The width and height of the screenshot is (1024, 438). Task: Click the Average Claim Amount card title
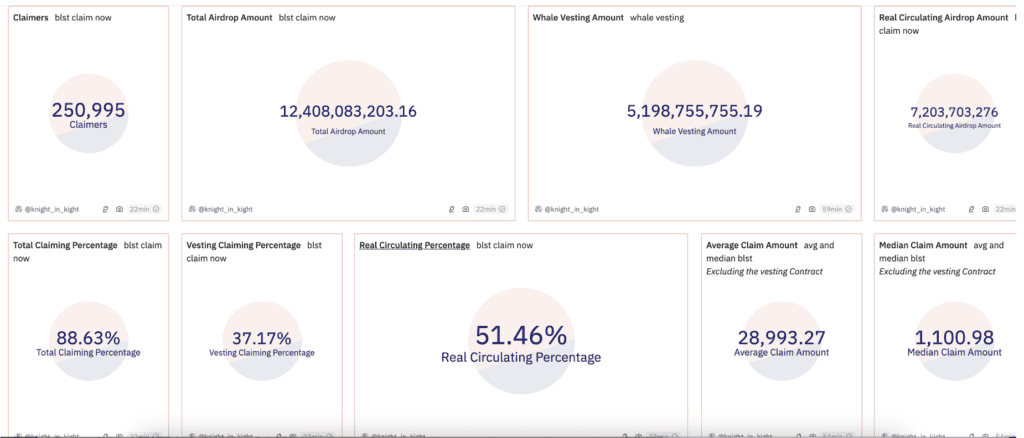(x=752, y=245)
